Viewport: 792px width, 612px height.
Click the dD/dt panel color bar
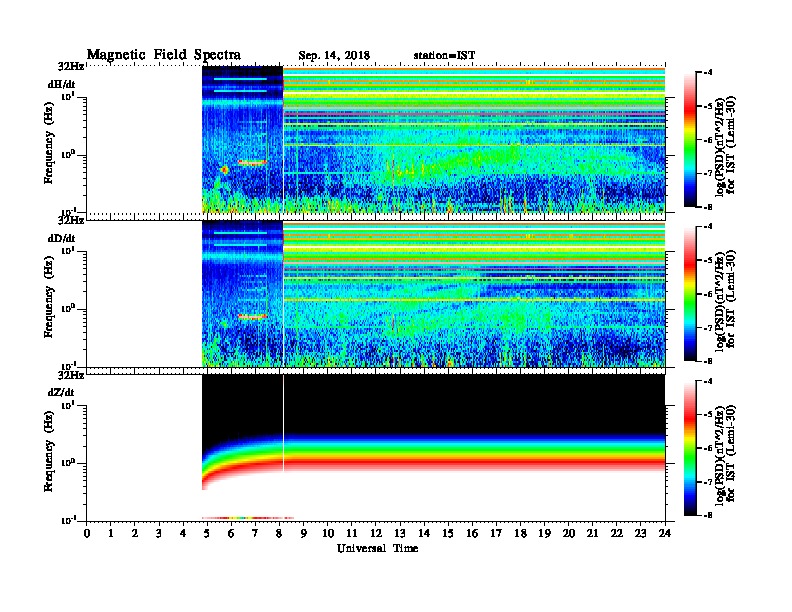click(690, 293)
